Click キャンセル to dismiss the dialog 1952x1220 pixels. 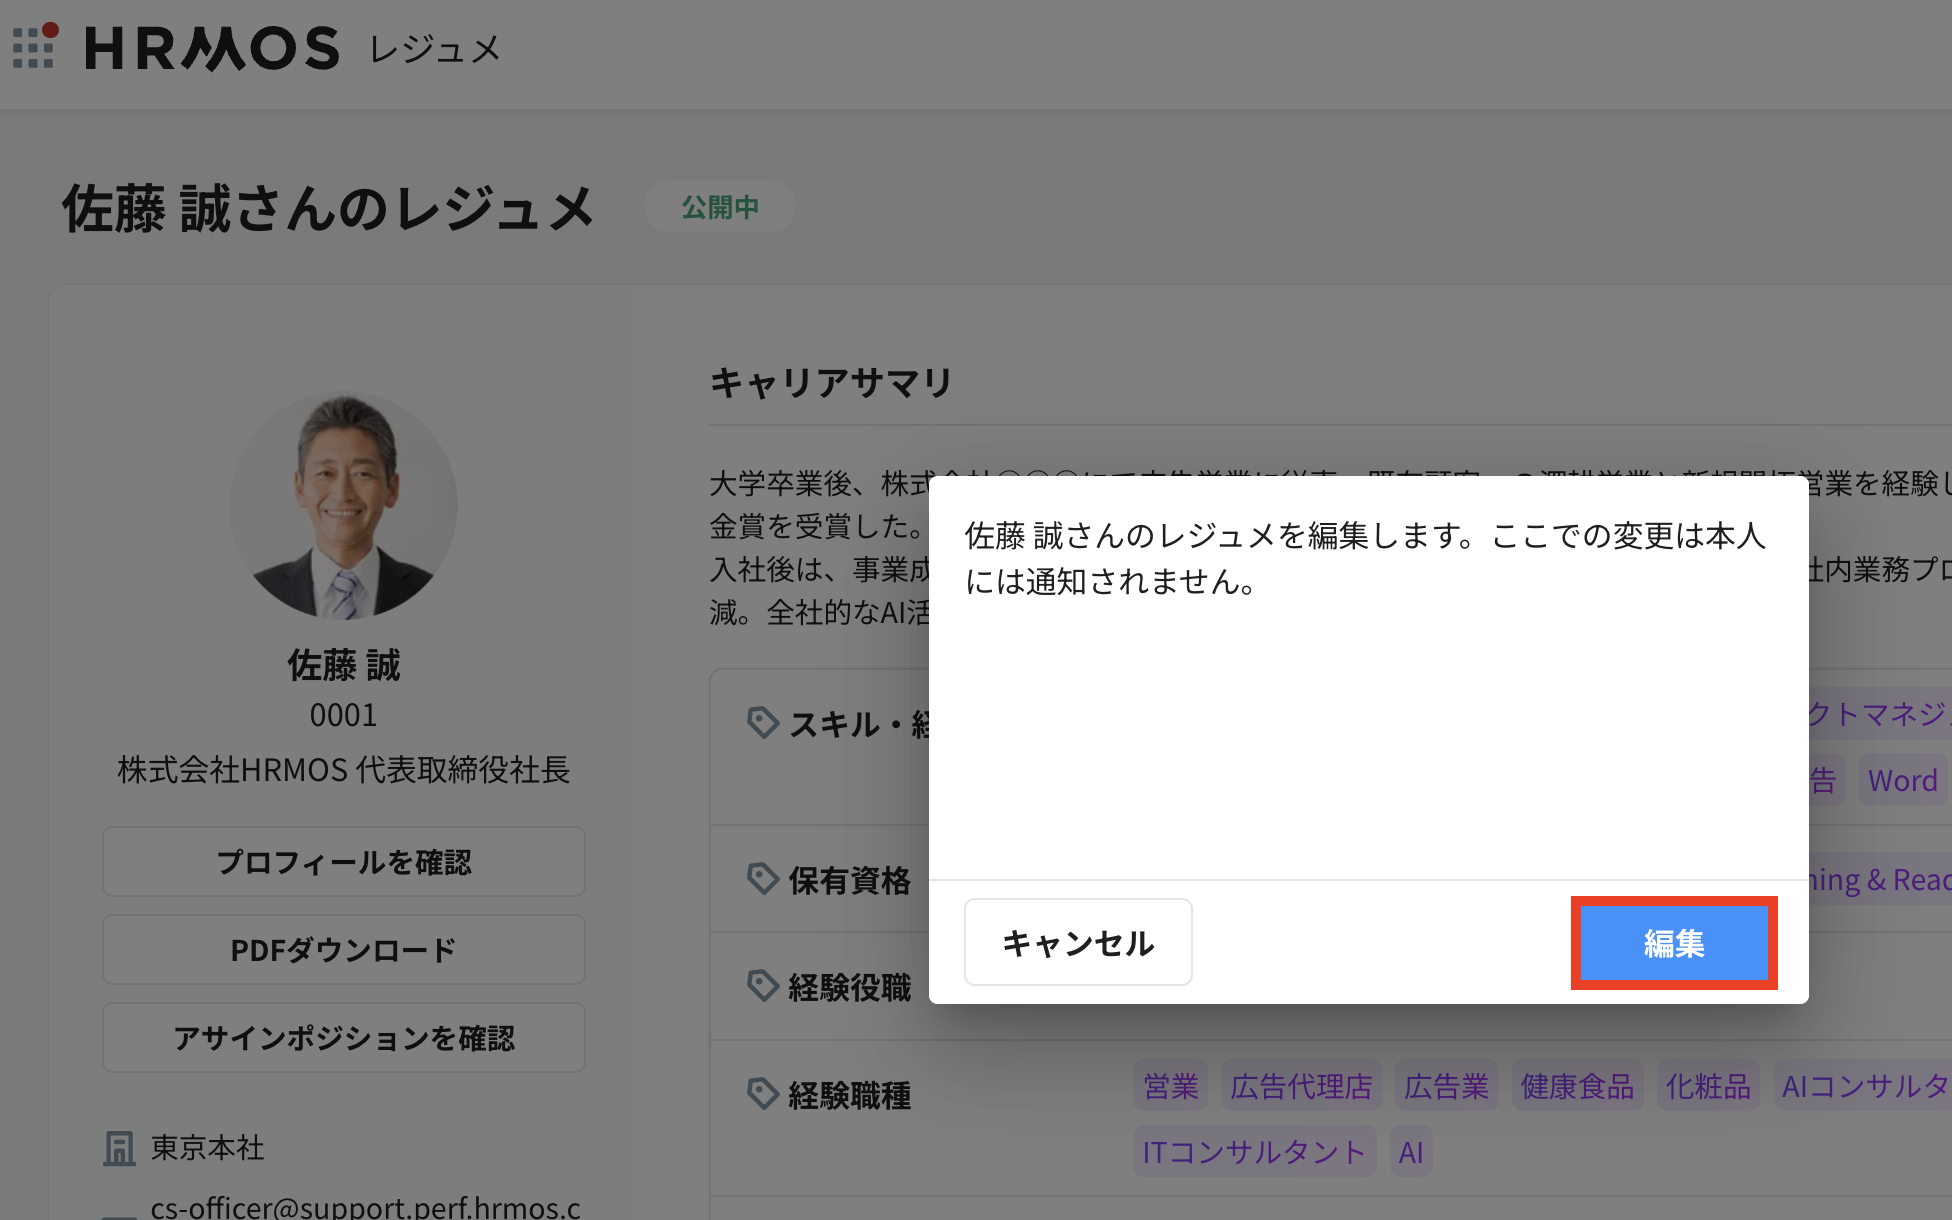point(1078,941)
